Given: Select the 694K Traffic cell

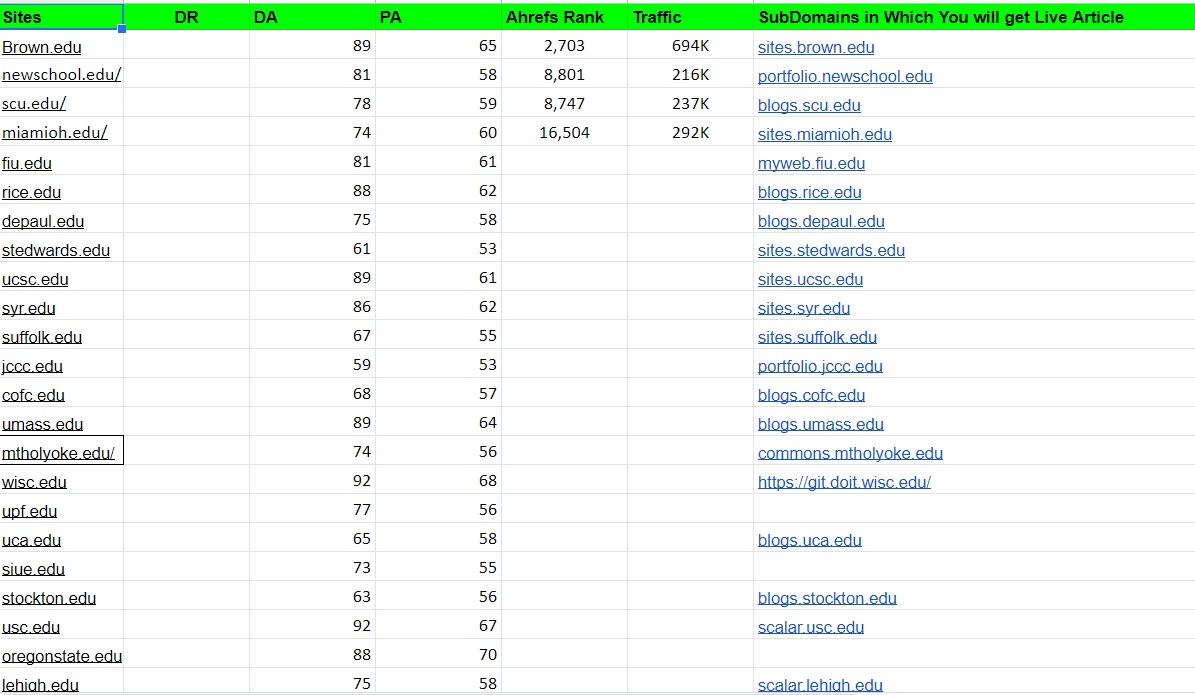Looking at the screenshot, I should [690, 46].
